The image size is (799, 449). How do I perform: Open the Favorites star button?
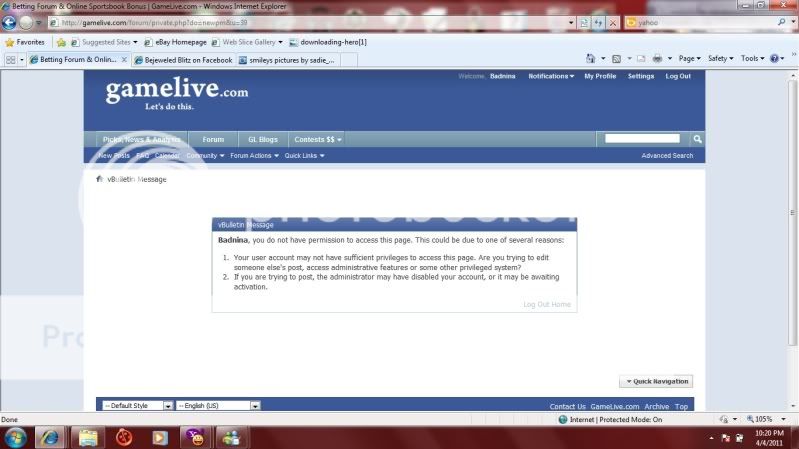[24, 42]
